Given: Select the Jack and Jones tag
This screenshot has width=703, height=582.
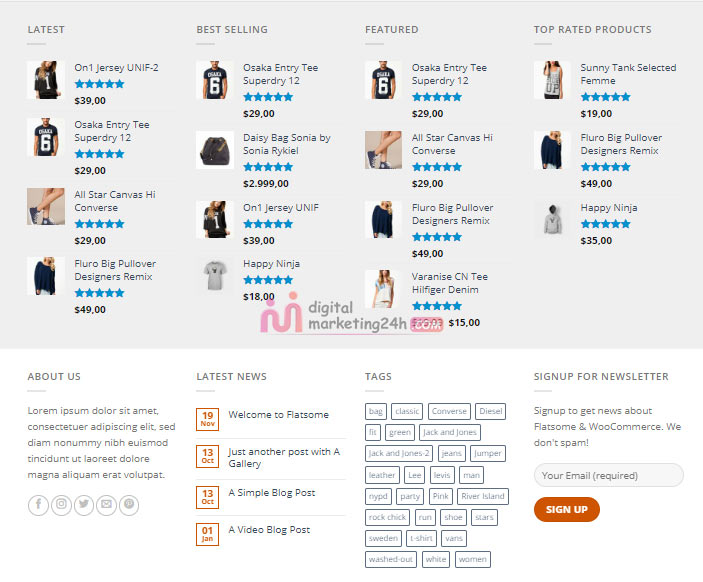Looking at the screenshot, I should point(450,432).
